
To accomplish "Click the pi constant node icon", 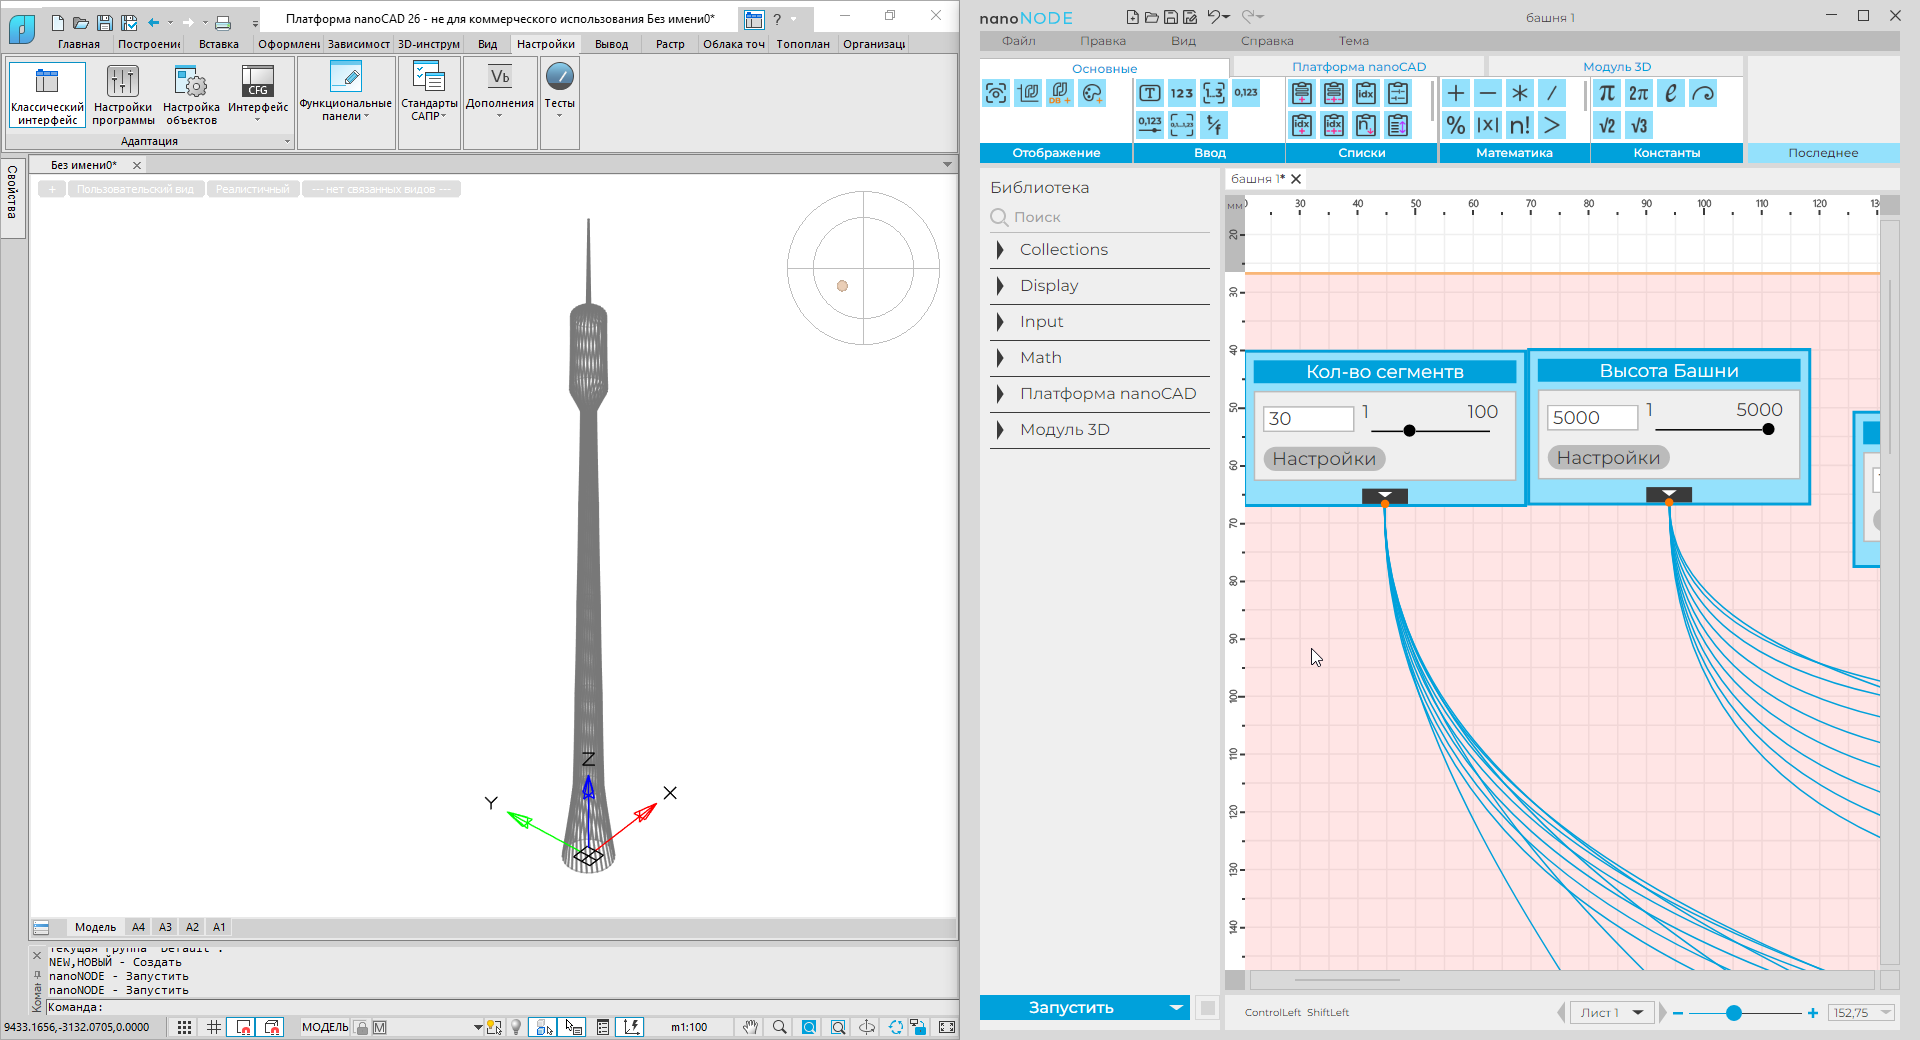I will pos(1606,94).
